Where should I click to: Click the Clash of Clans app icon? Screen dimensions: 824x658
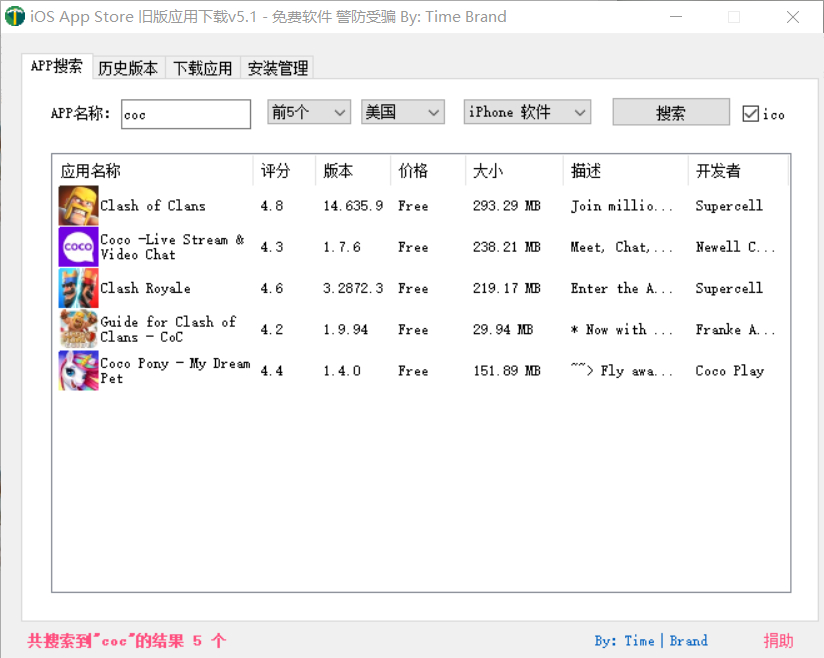point(78,206)
